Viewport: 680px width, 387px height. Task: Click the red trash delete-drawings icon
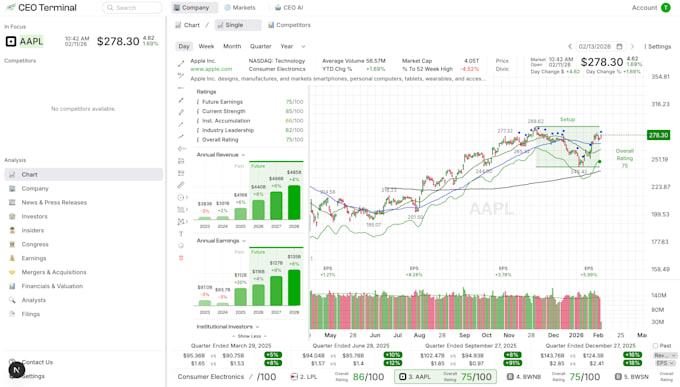pos(181,258)
